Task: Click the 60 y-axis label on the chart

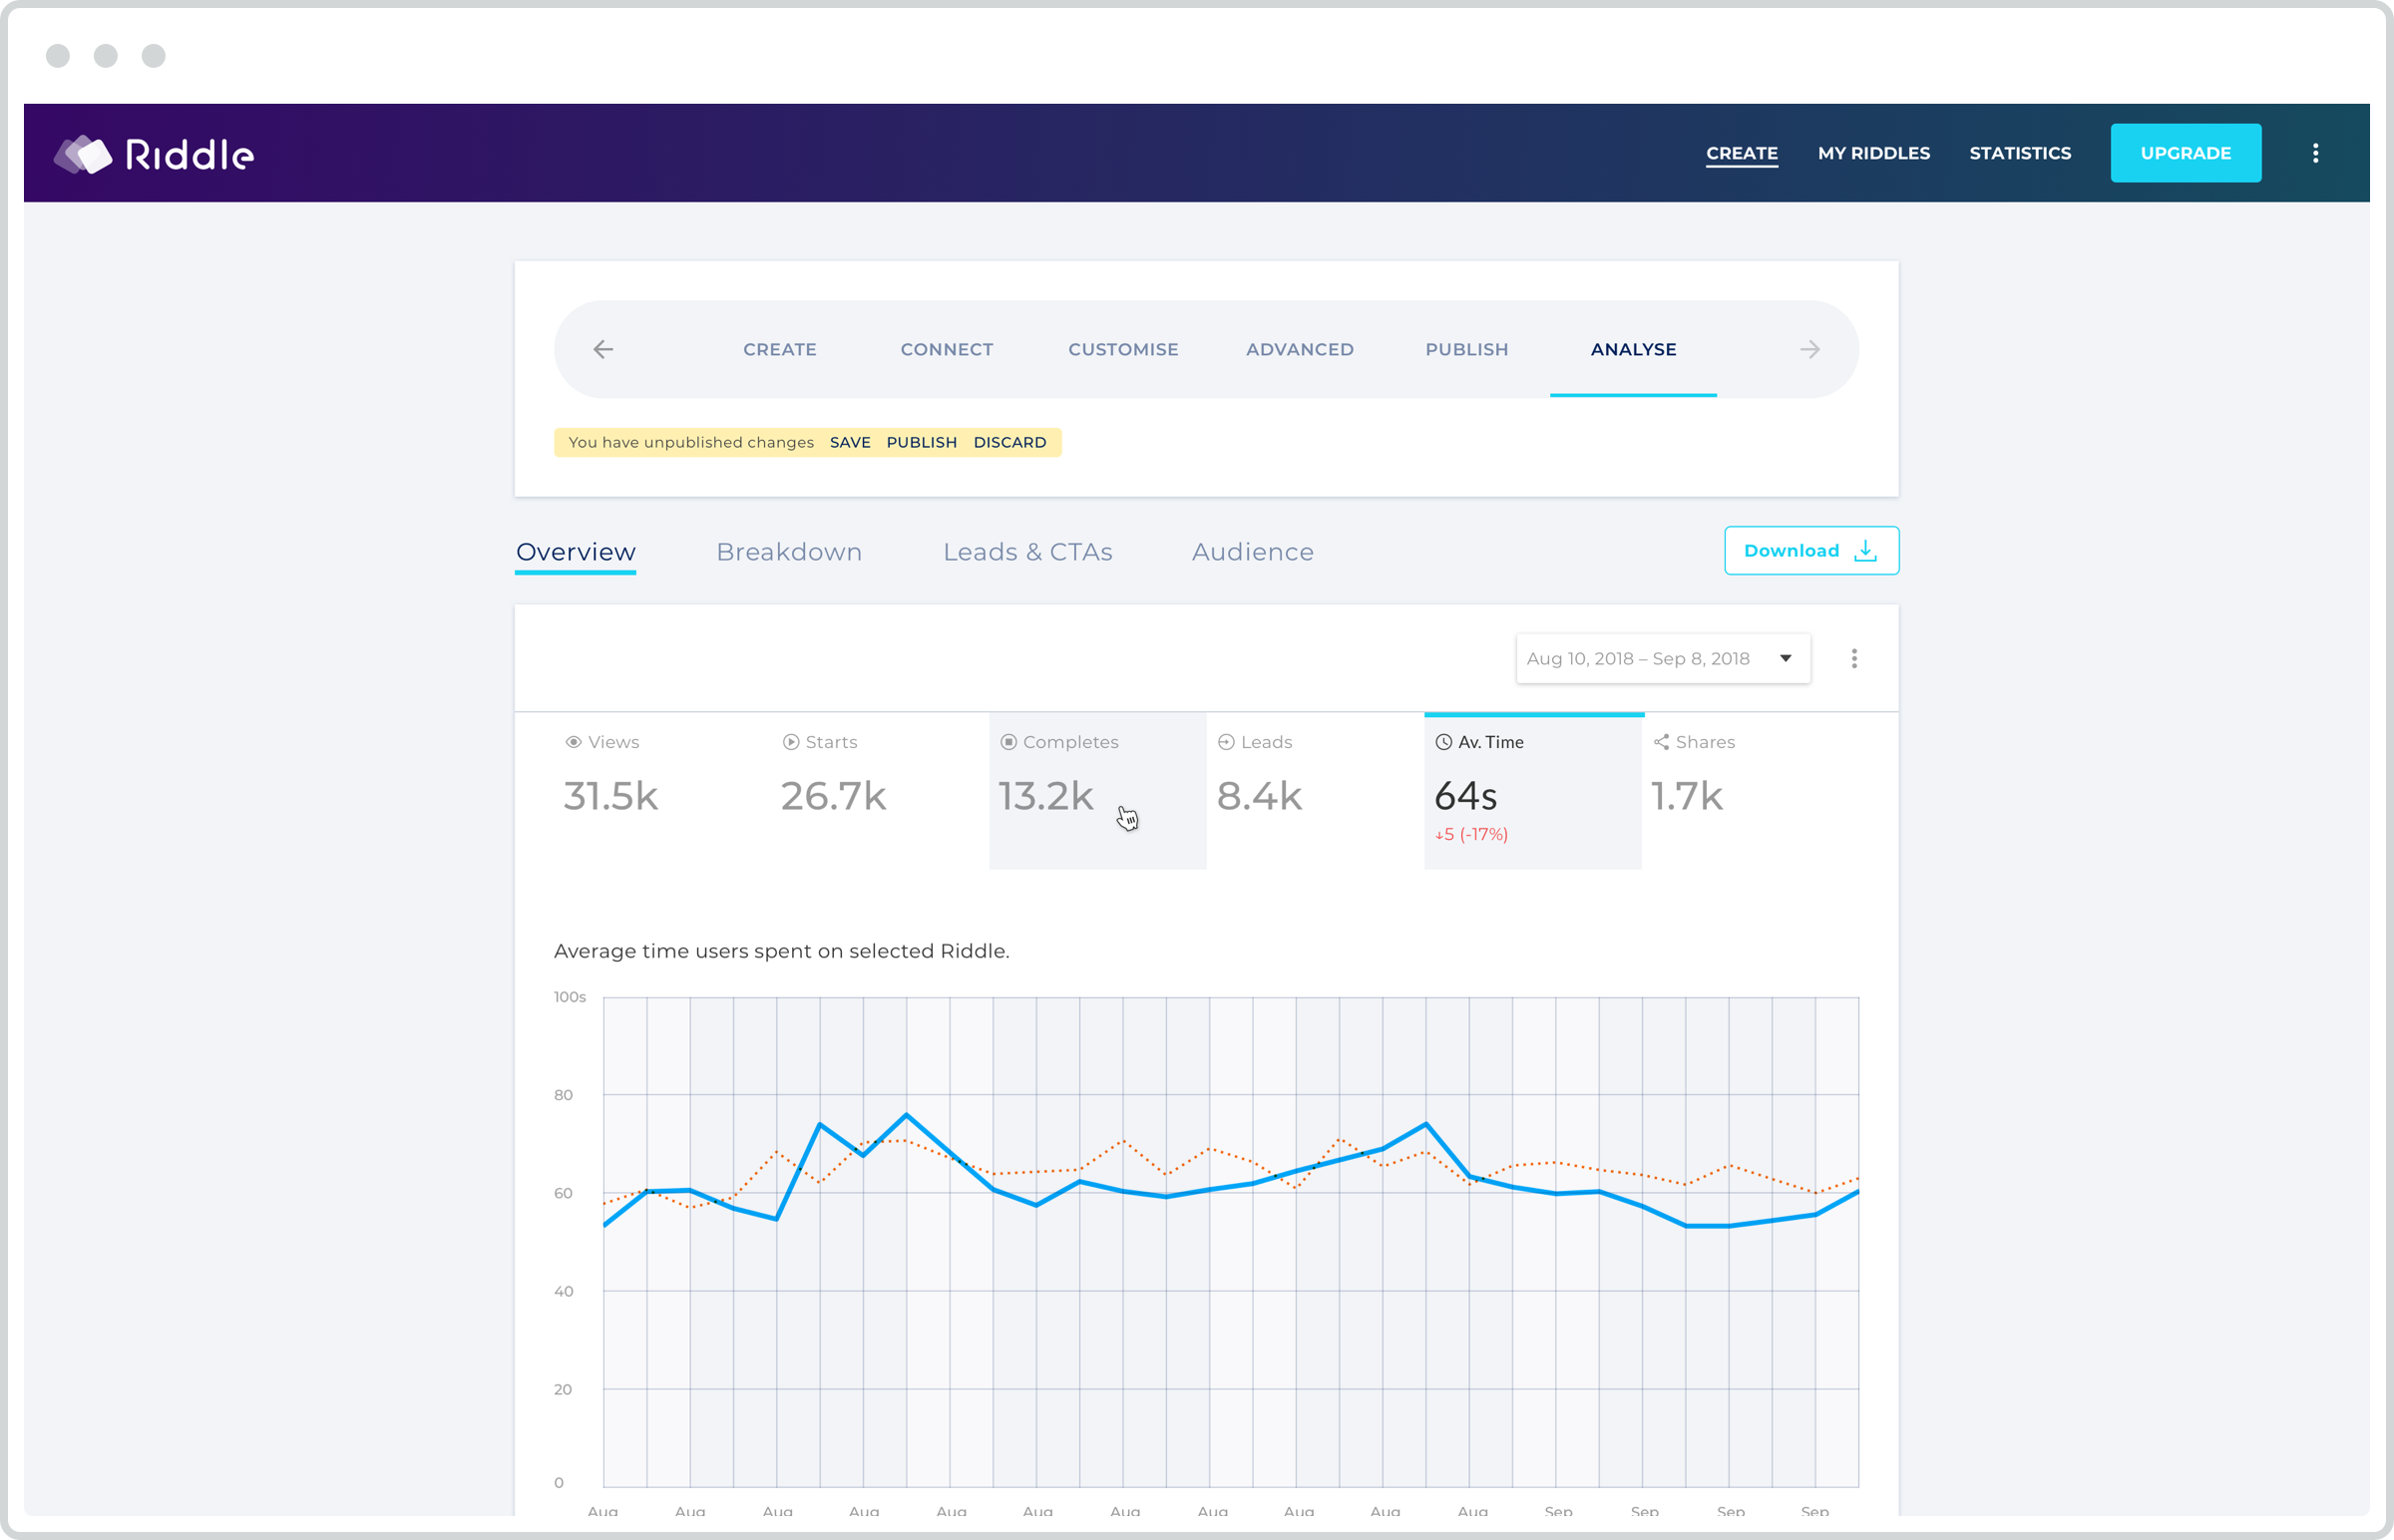Action: (x=563, y=1193)
